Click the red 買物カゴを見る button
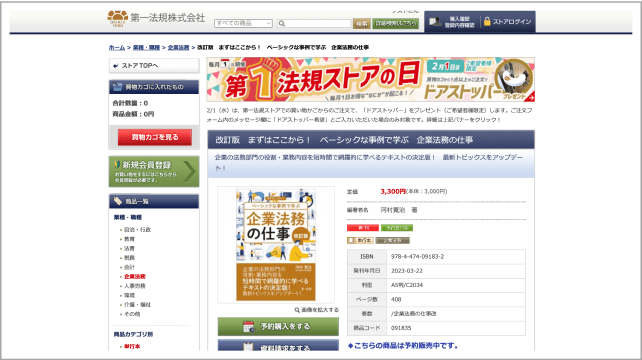Viewport: 642px width, 360px height. pos(155,137)
